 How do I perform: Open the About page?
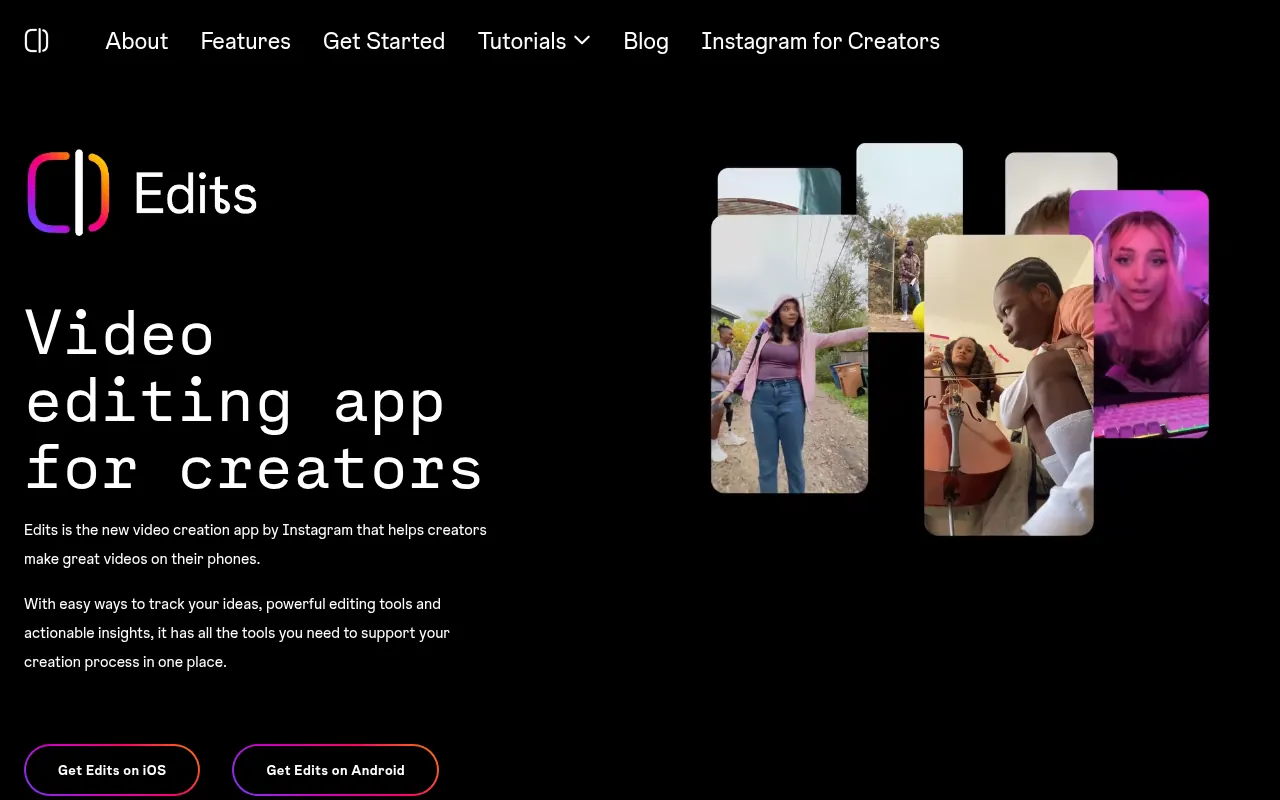(137, 41)
